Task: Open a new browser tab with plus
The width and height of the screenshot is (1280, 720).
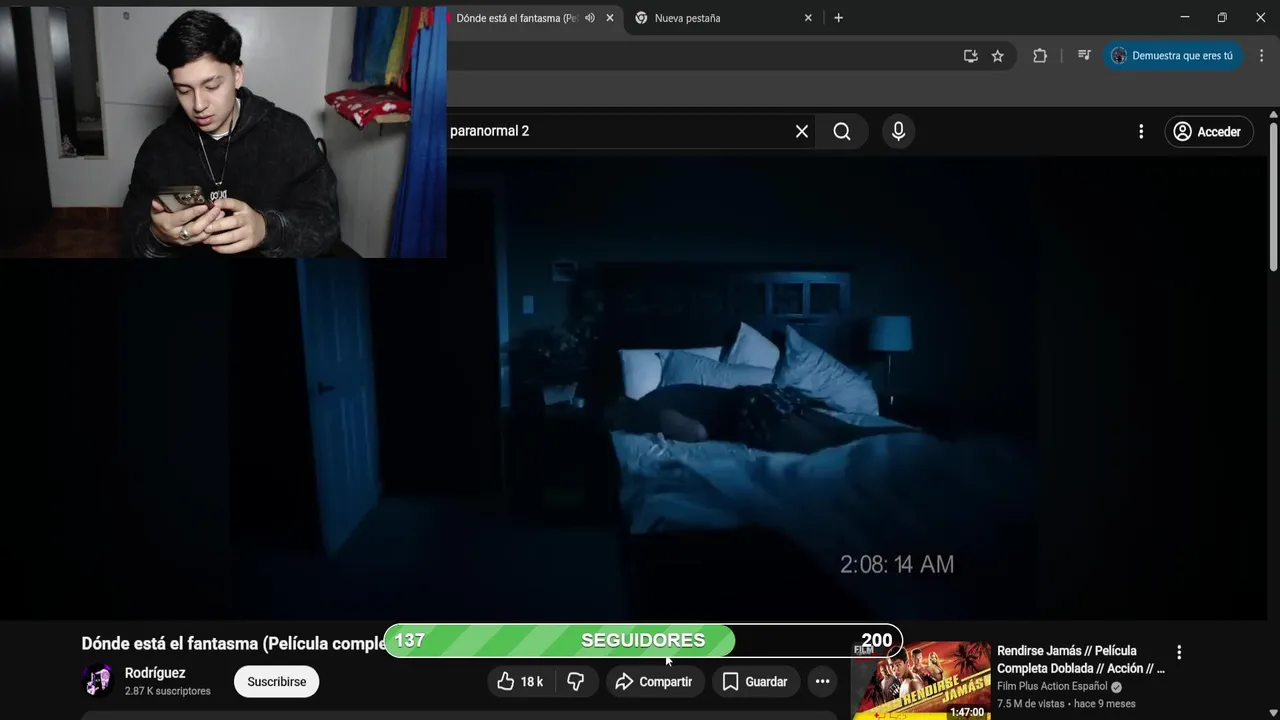Action: [x=838, y=18]
